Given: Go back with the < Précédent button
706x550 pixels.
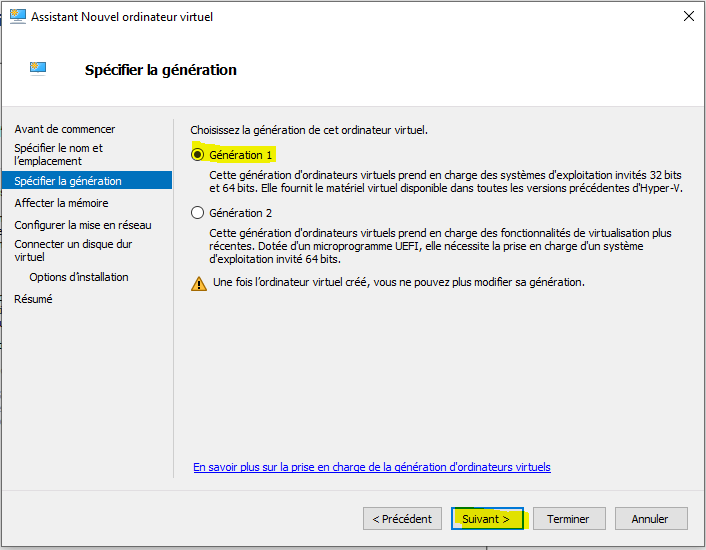Looking at the screenshot, I should (x=402, y=519).
